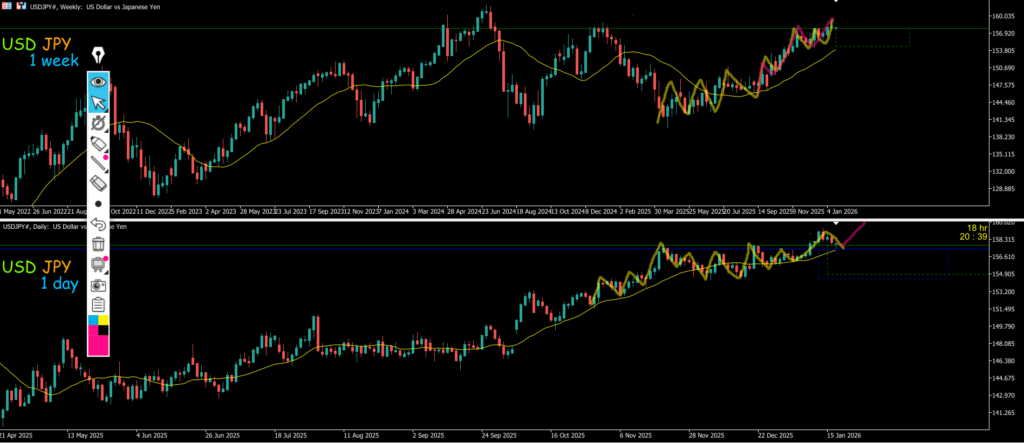Undo the last drawing stroke

click(98, 224)
